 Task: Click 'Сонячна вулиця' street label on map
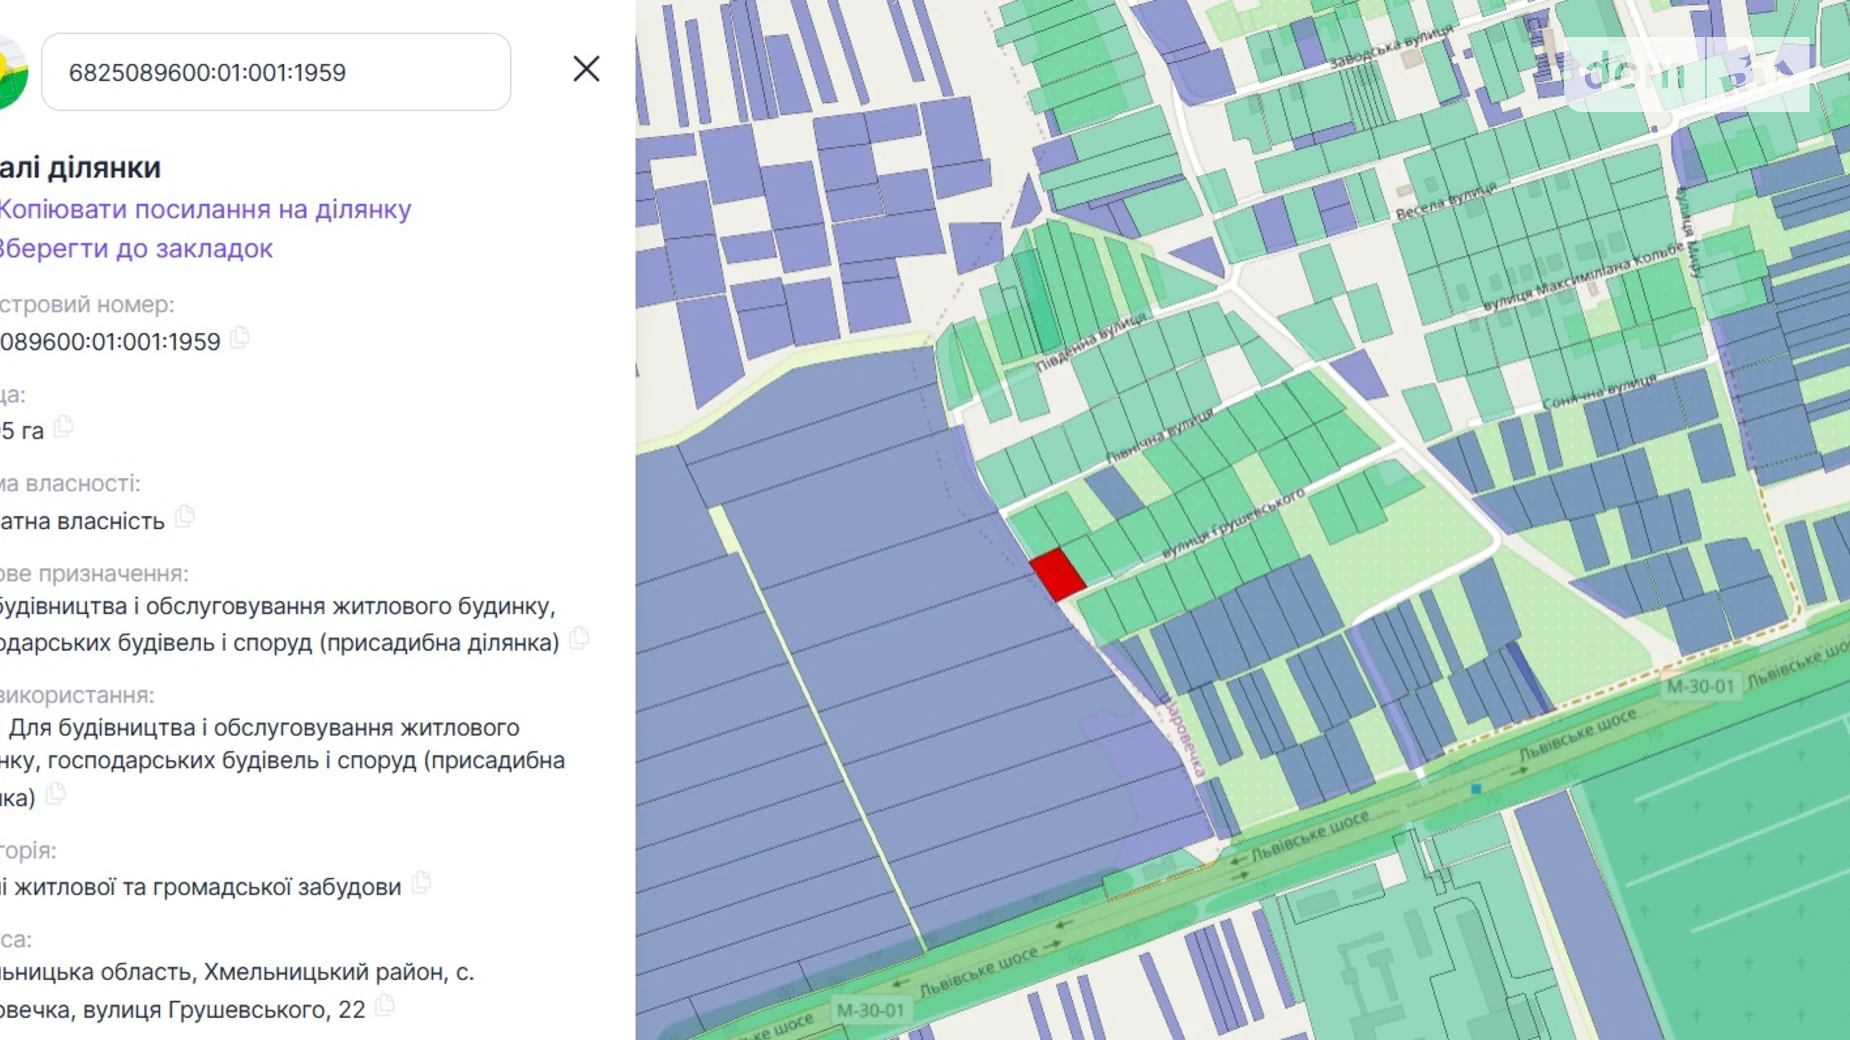[1598, 391]
